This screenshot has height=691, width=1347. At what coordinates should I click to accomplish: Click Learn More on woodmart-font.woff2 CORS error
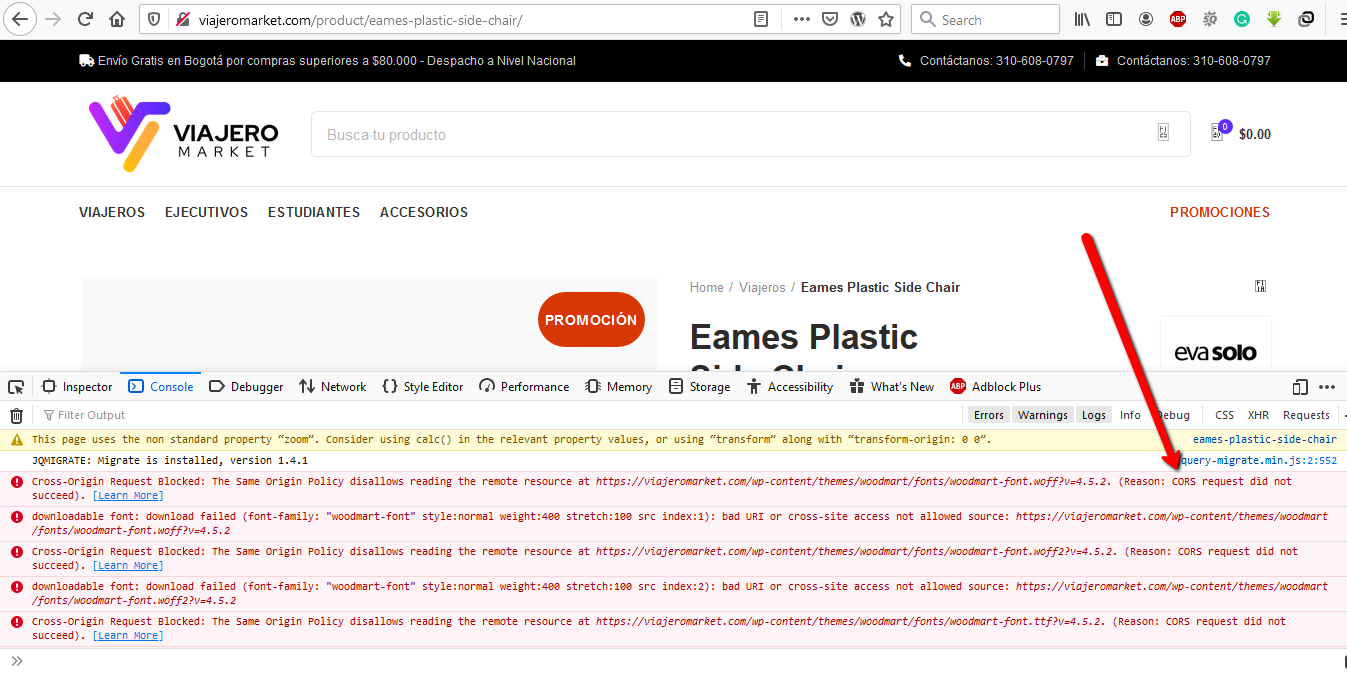click(x=127, y=565)
